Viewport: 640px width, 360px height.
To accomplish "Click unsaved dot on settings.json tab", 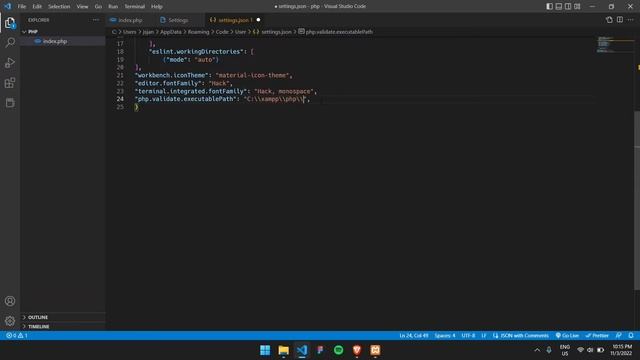I will pos(258,20).
